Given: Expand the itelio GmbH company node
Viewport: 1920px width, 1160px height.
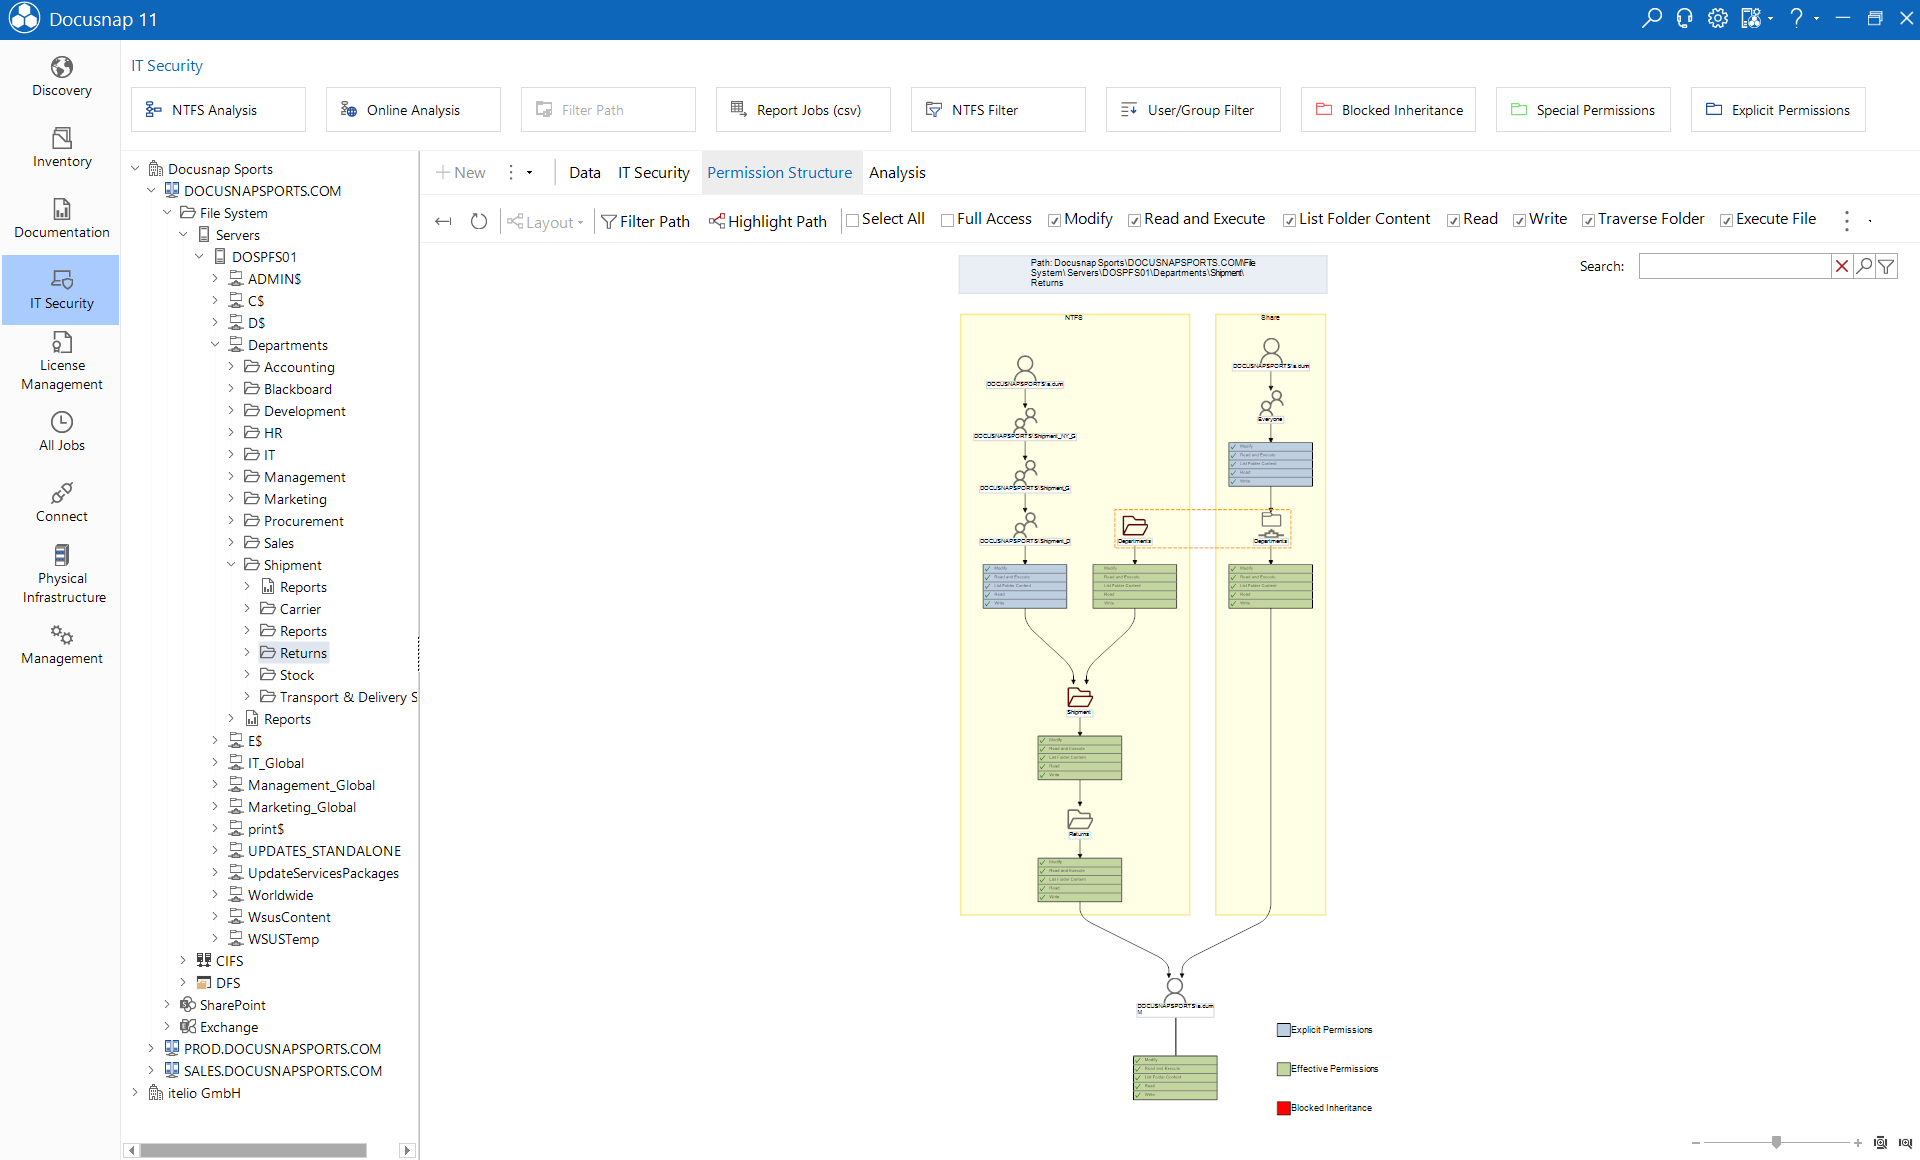Looking at the screenshot, I should click(x=135, y=1093).
